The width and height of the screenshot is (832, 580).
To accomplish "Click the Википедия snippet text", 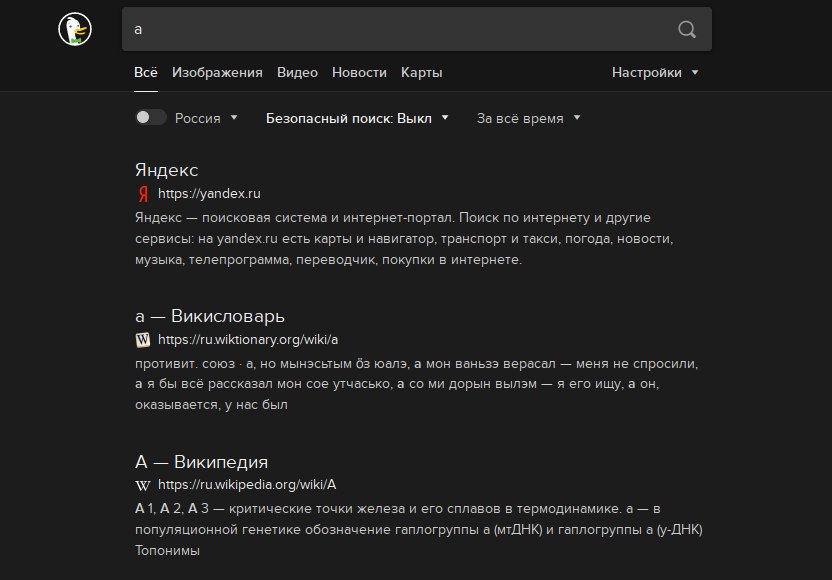I will point(419,530).
